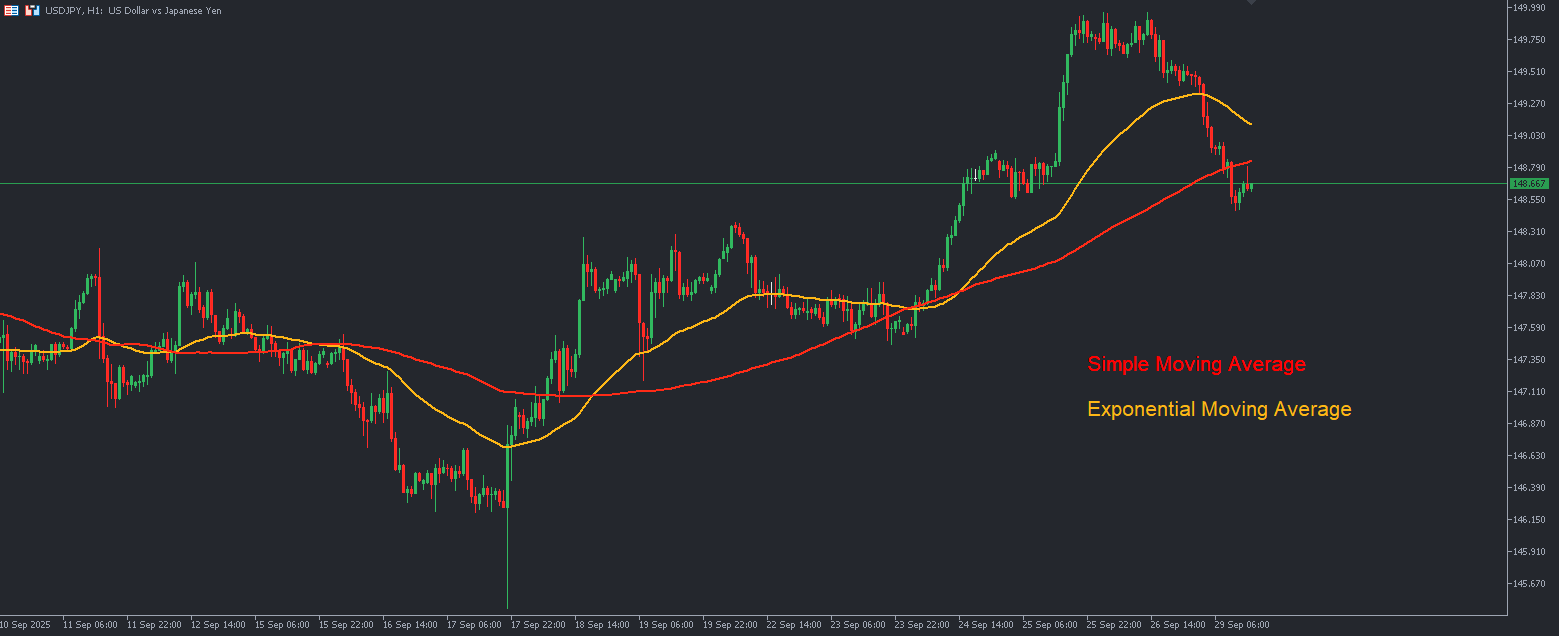The height and width of the screenshot is (636, 1559).
Task: Click the 149.990 level on the price scale
Action: tap(1529, 8)
